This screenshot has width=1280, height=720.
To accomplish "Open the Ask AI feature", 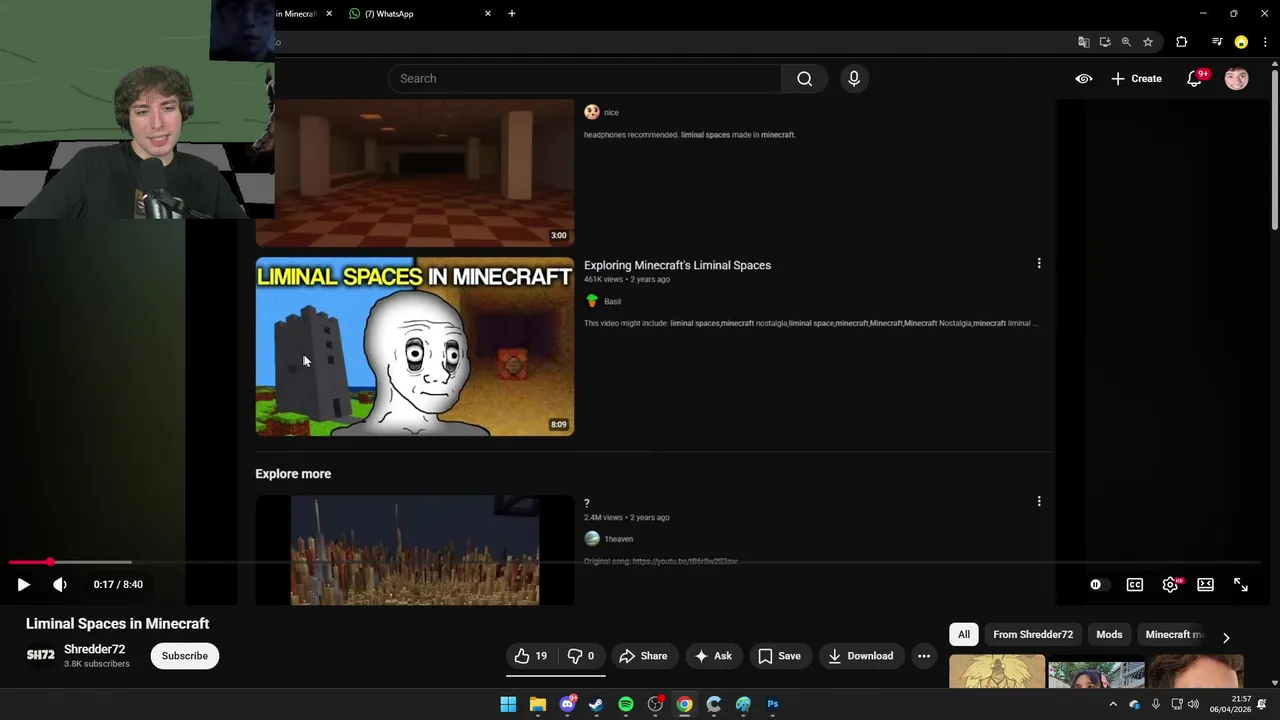I will pyautogui.click(x=713, y=656).
